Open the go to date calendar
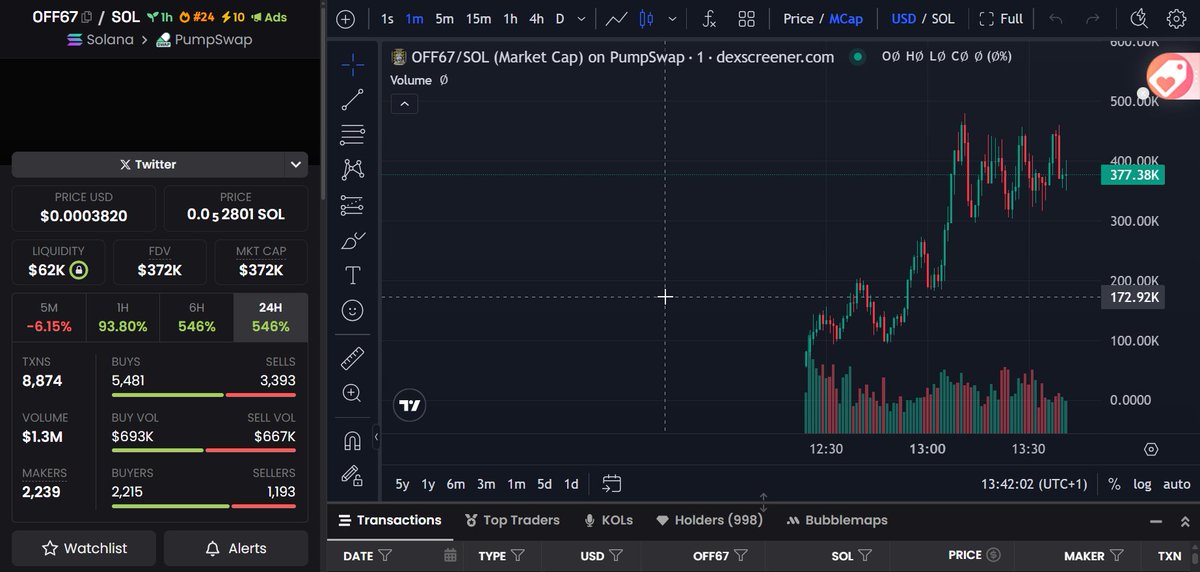 click(612, 484)
